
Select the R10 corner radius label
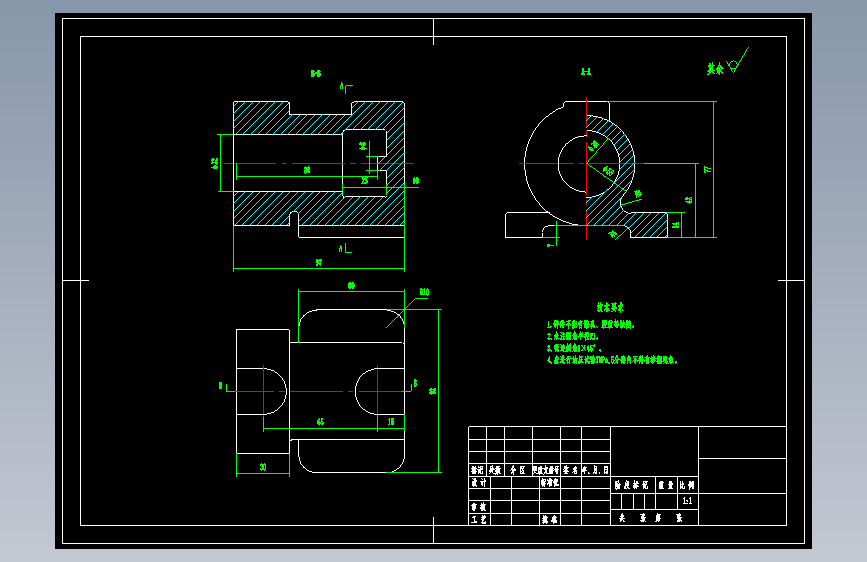424,292
